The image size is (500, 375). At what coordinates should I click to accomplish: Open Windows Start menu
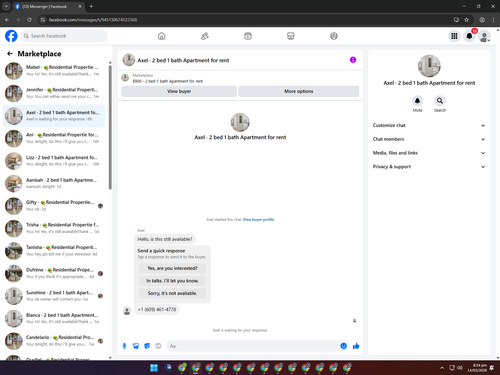coord(154,368)
